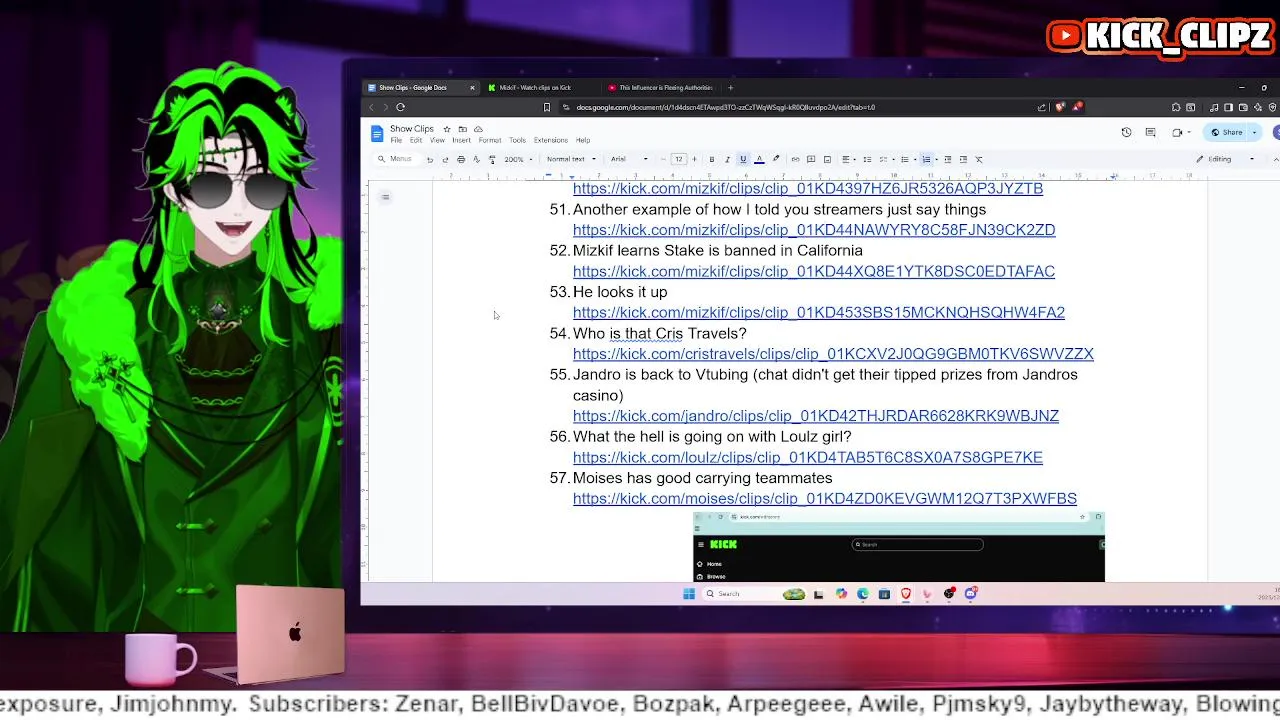
Task: Clear formatting from the toolbar
Action: click(x=979, y=159)
